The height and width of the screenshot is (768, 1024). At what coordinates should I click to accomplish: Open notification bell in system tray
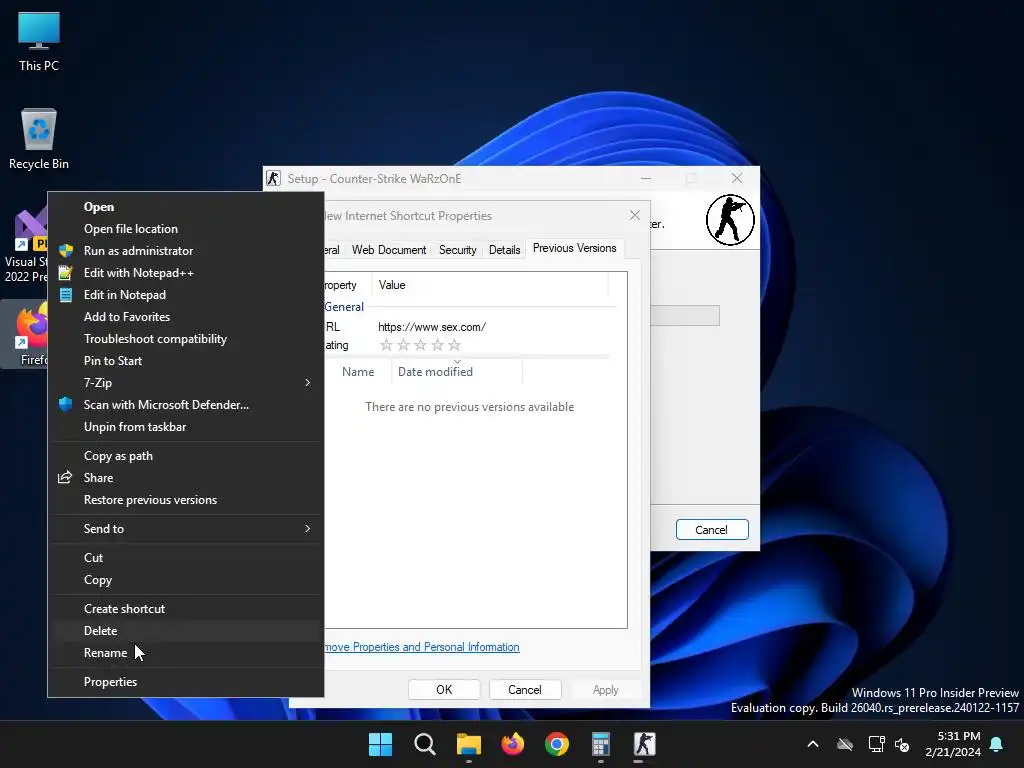997,744
